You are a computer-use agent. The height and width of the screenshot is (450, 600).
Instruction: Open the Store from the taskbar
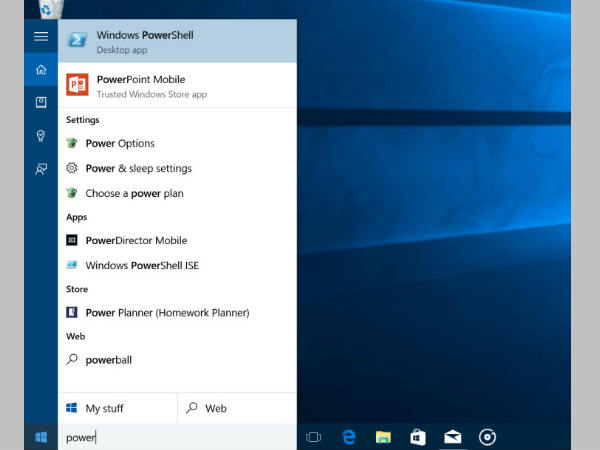click(418, 437)
